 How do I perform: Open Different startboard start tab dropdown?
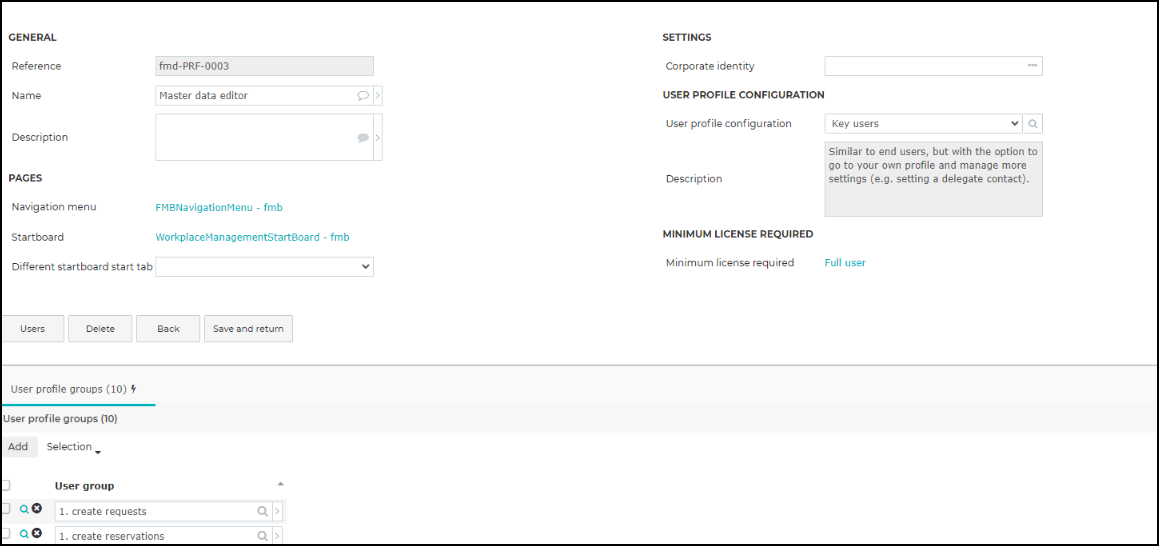[265, 267]
